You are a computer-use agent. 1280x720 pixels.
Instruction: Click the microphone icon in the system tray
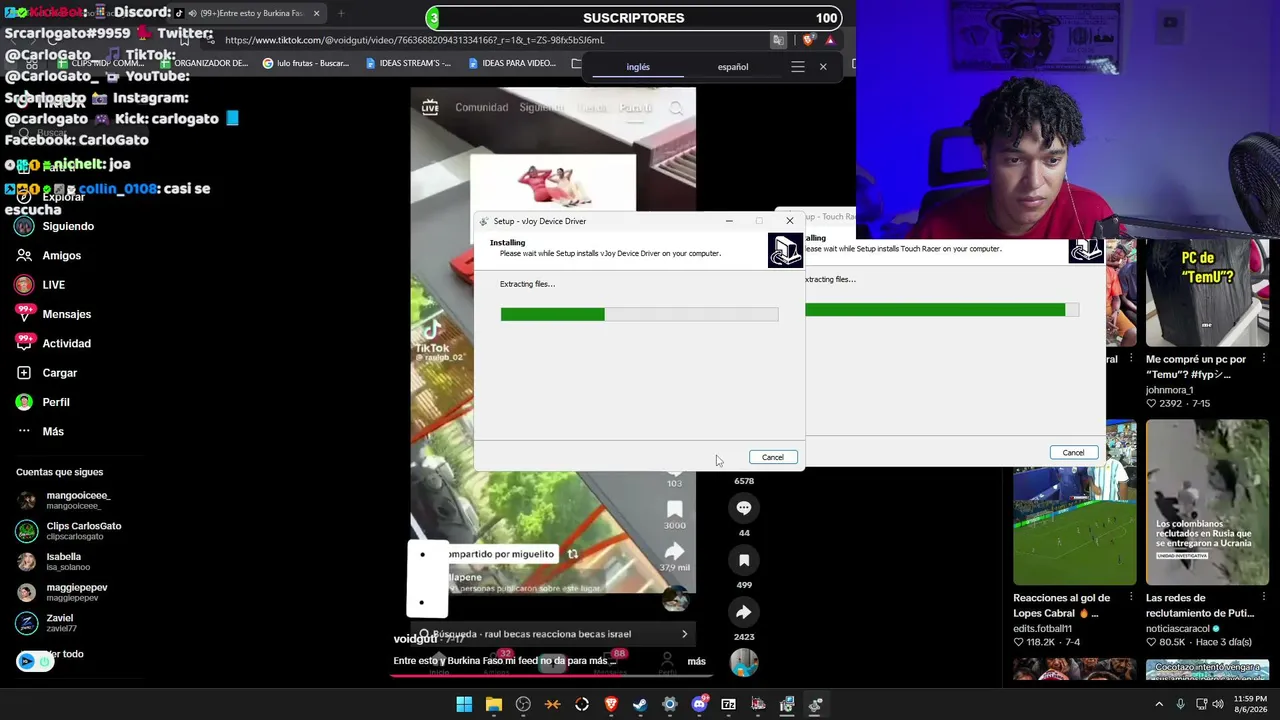coord(1181,704)
